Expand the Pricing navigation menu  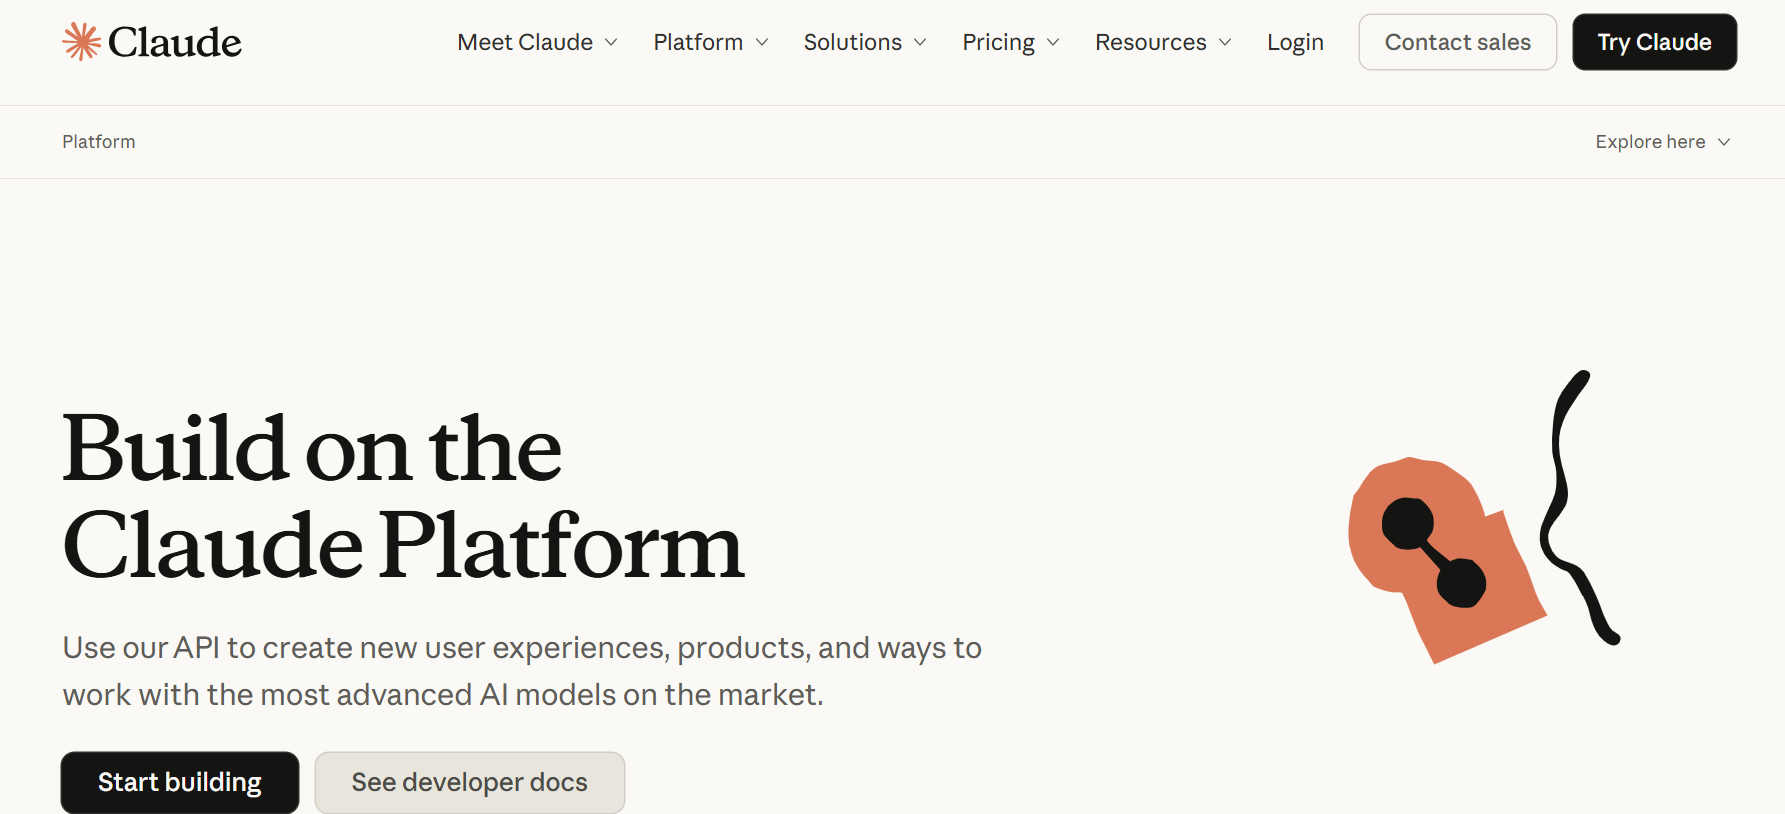[1010, 42]
